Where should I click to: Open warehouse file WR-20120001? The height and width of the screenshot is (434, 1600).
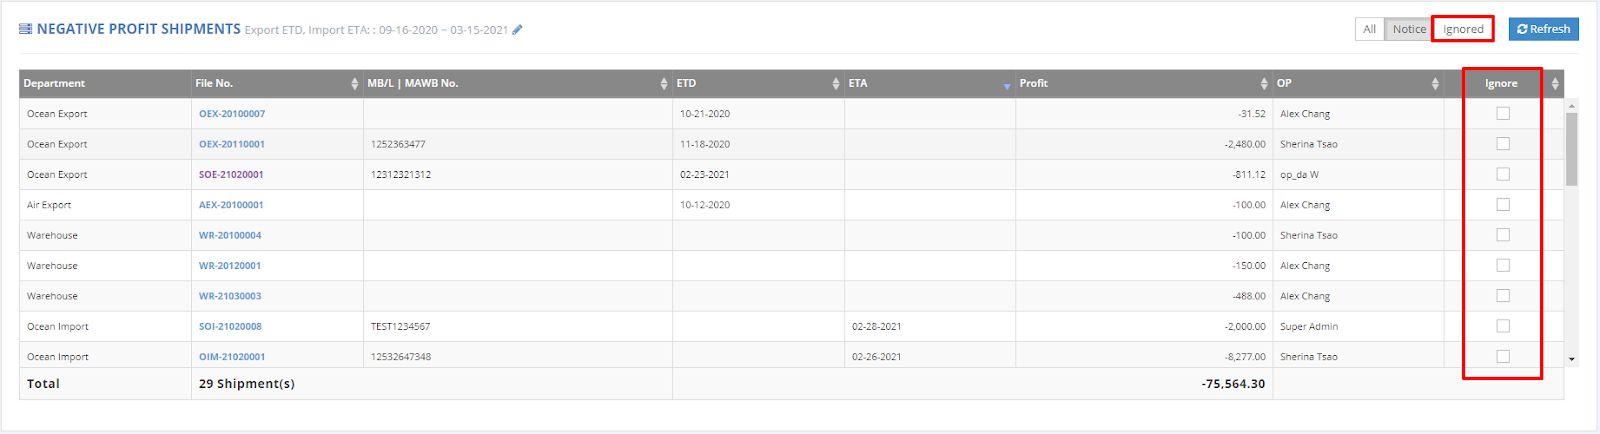point(230,266)
